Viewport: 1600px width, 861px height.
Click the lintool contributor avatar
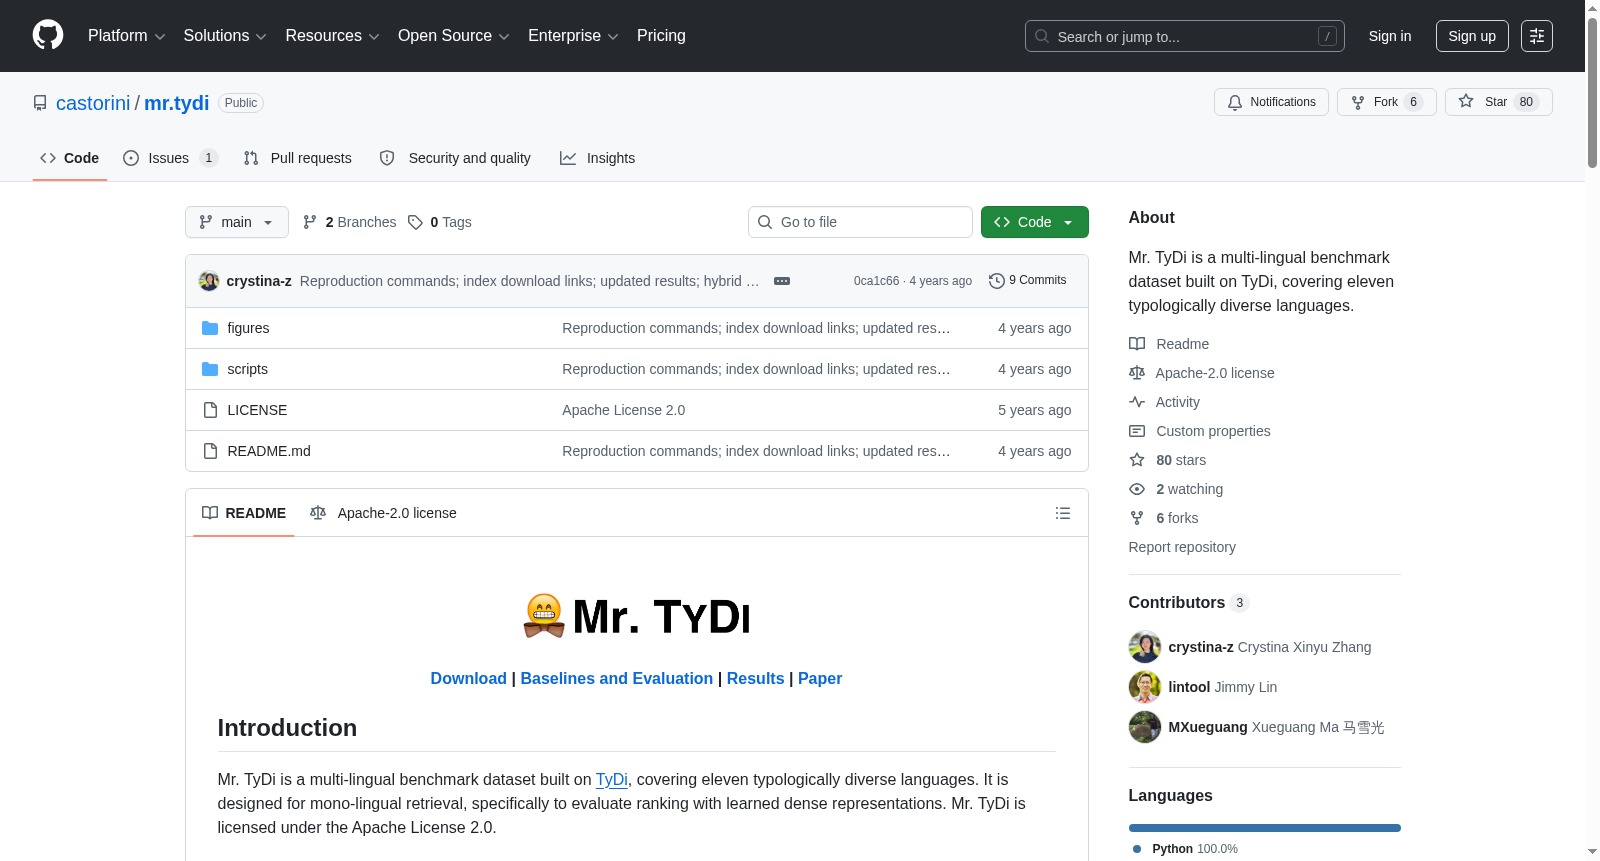point(1145,687)
